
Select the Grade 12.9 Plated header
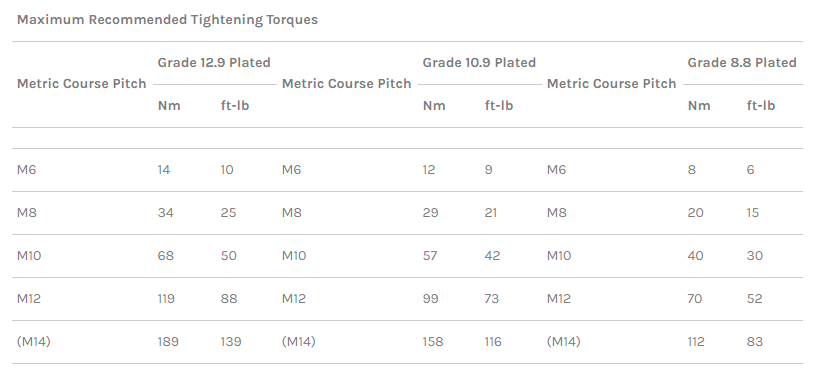click(x=214, y=62)
